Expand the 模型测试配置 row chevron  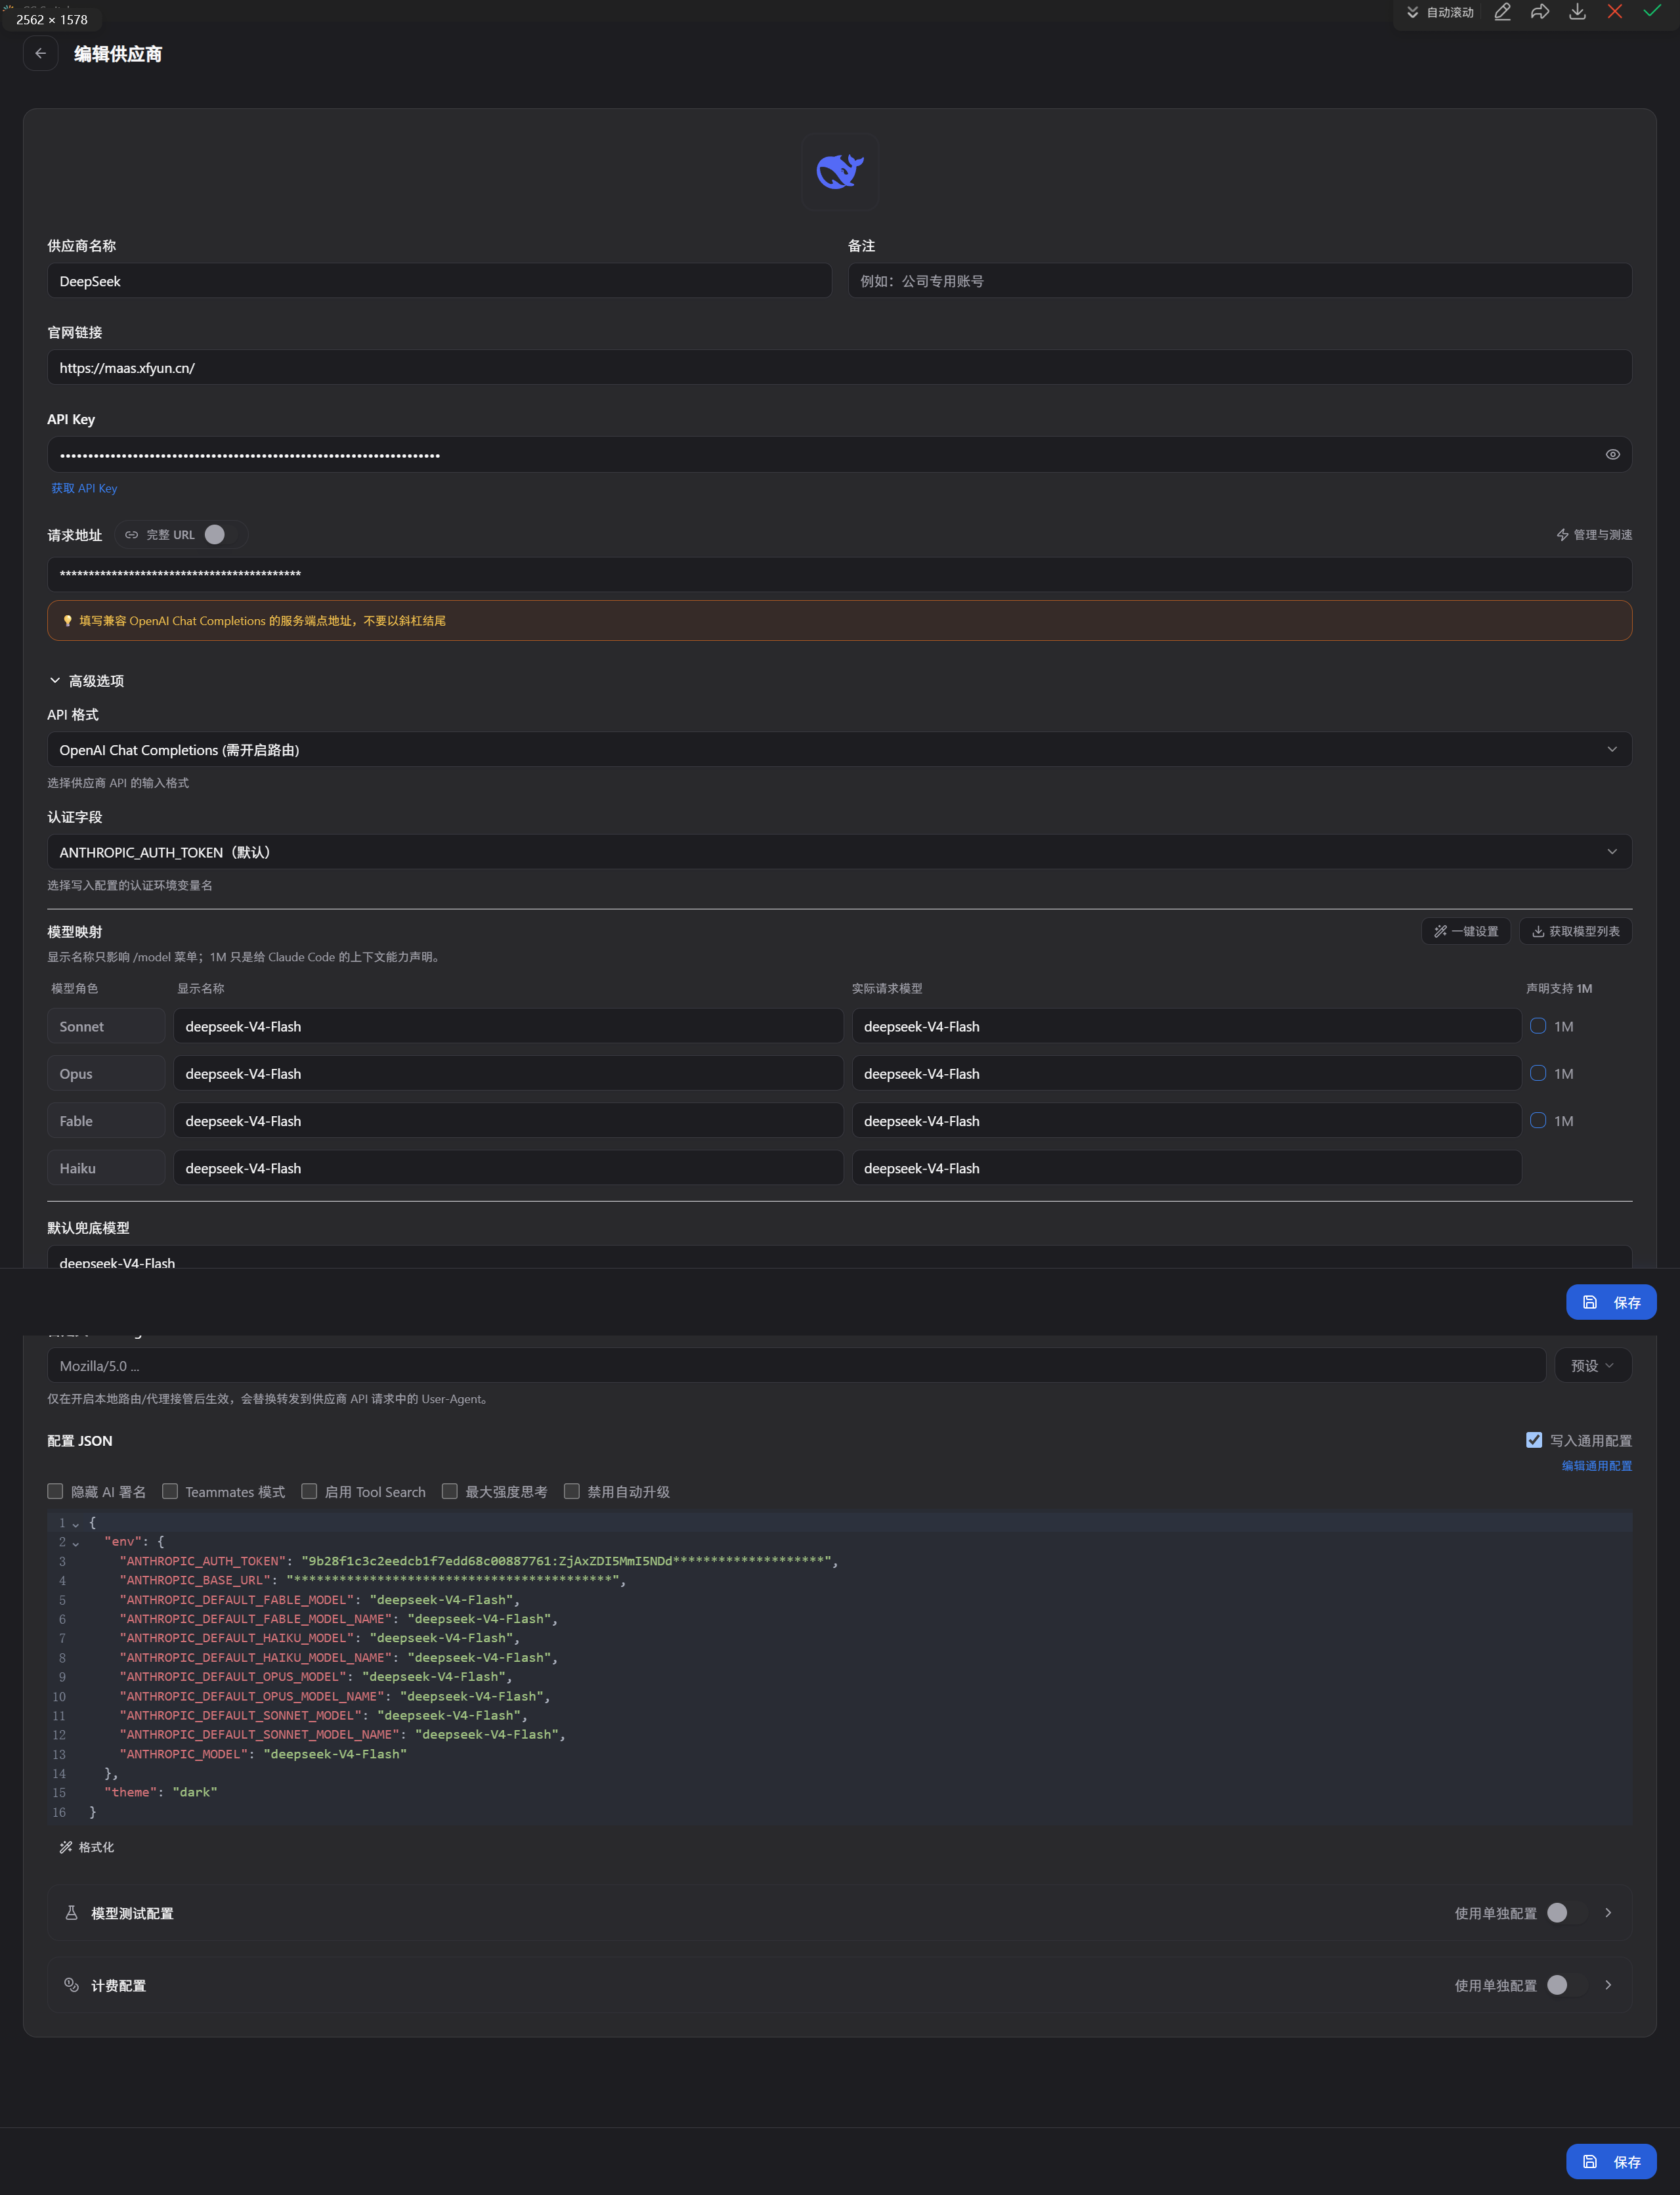click(1608, 1913)
